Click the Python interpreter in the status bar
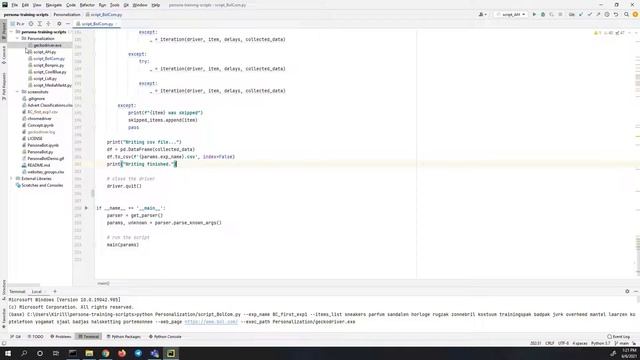 pos(601,344)
